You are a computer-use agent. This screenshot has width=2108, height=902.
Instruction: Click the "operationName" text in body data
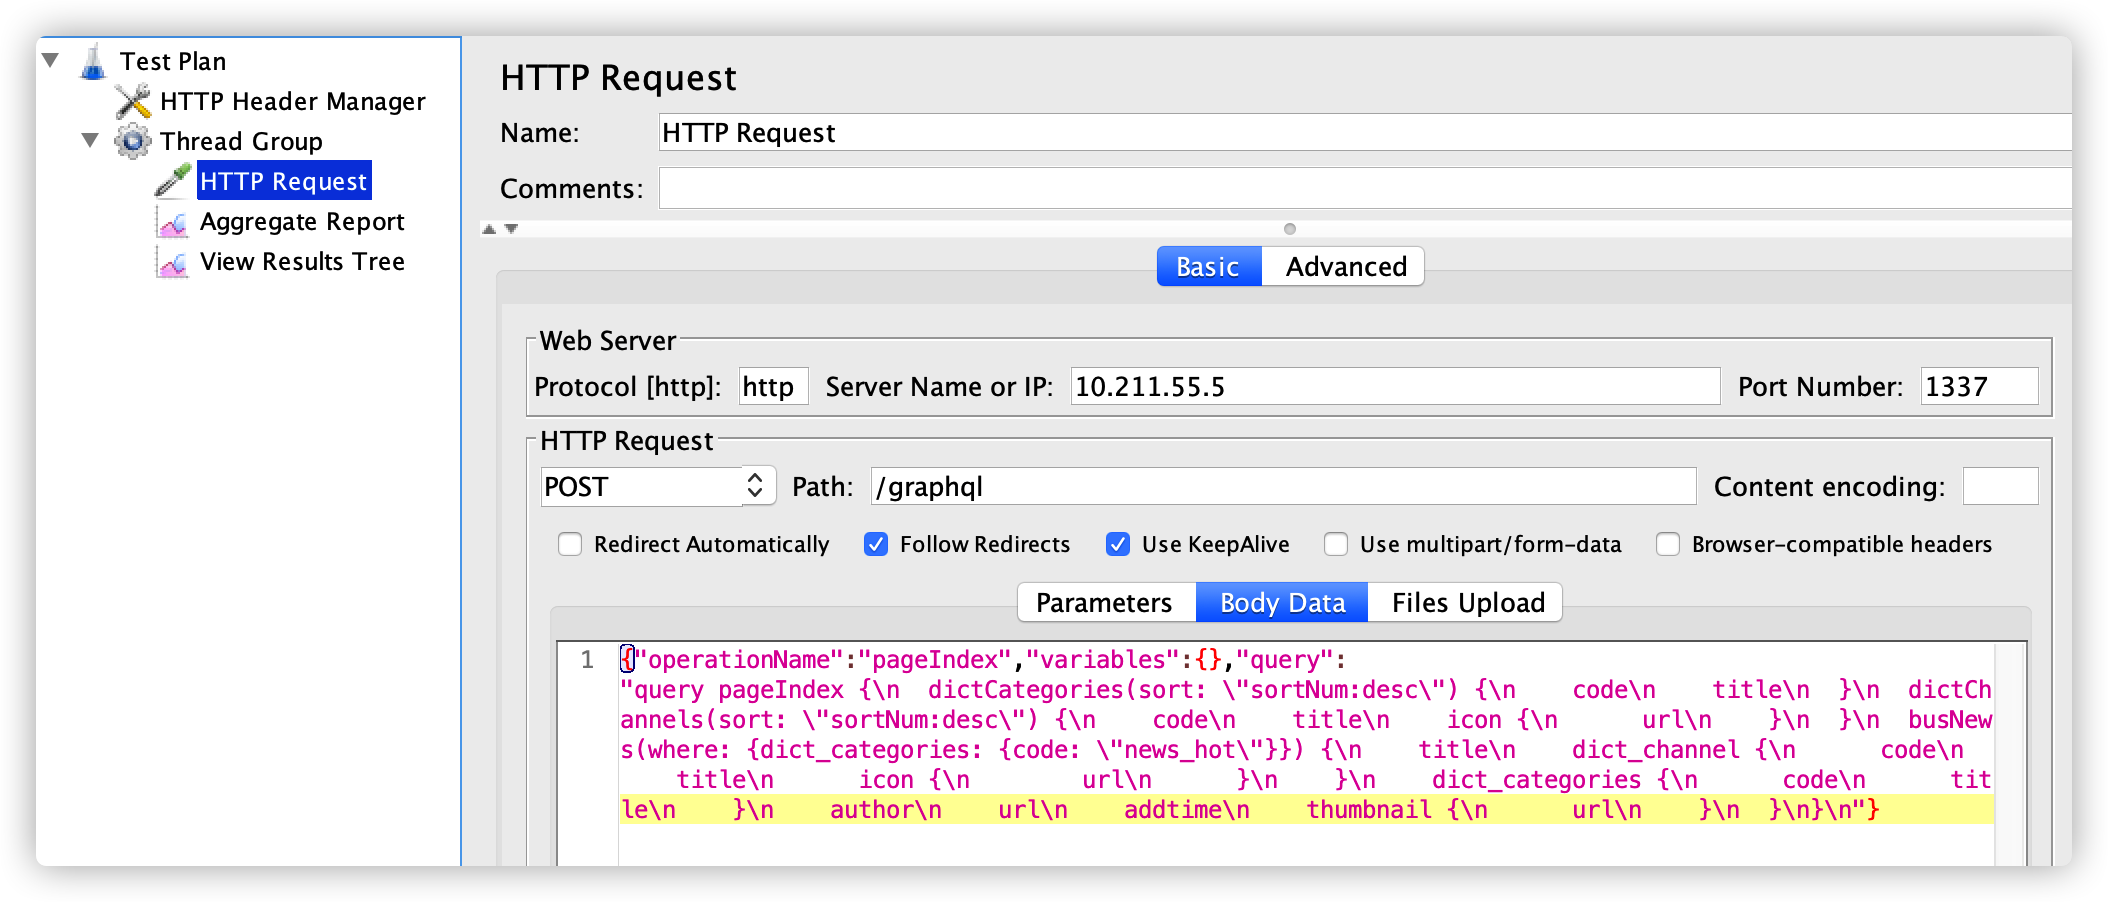(x=740, y=660)
